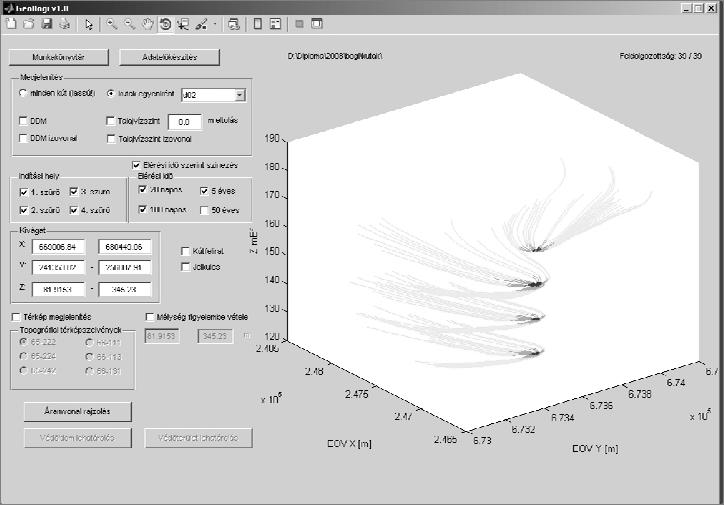Click the 'EOV X [m]' axis label
Viewport: 724px width, 505px height.
tap(349, 444)
